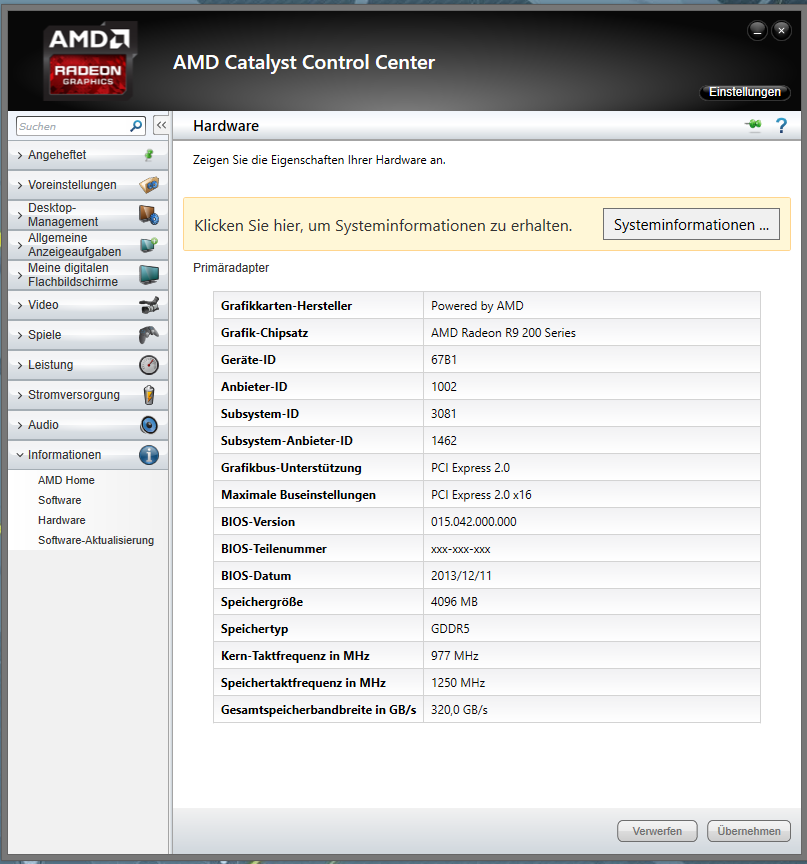Select the value AMD Radeon R9 200 Series
This screenshot has height=864, width=807.
(503, 333)
